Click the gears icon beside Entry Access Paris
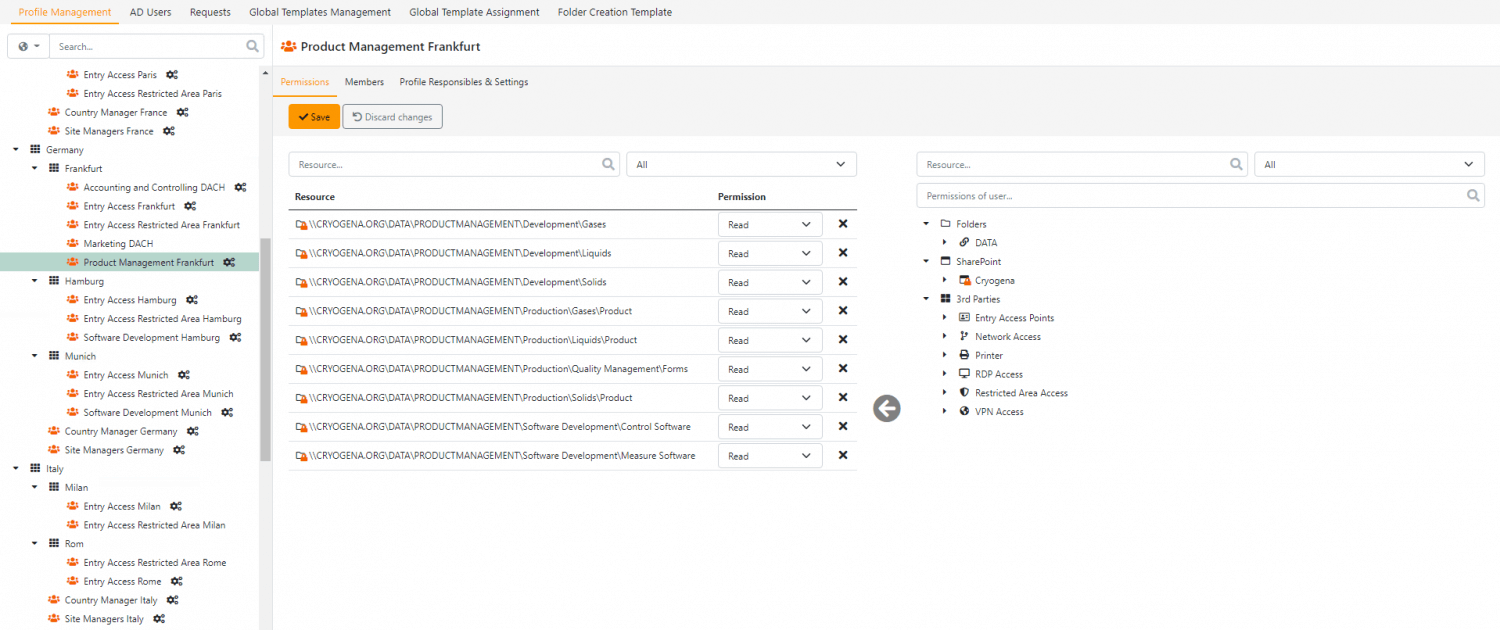The width and height of the screenshot is (1500, 630). 172,75
